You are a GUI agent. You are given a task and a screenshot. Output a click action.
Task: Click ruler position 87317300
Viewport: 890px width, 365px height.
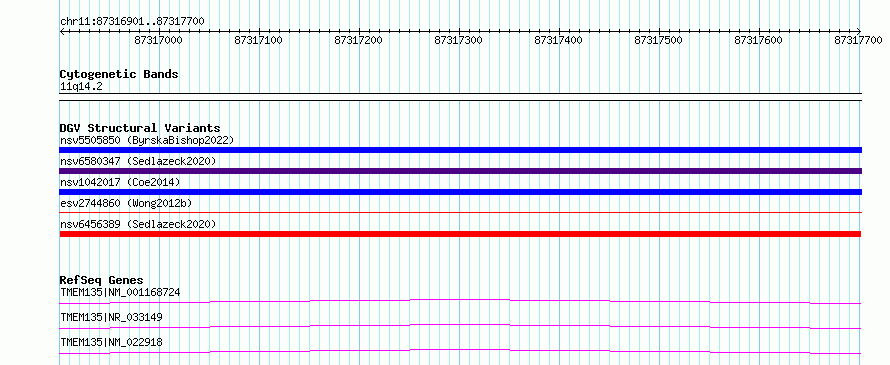pyautogui.click(x=459, y=40)
